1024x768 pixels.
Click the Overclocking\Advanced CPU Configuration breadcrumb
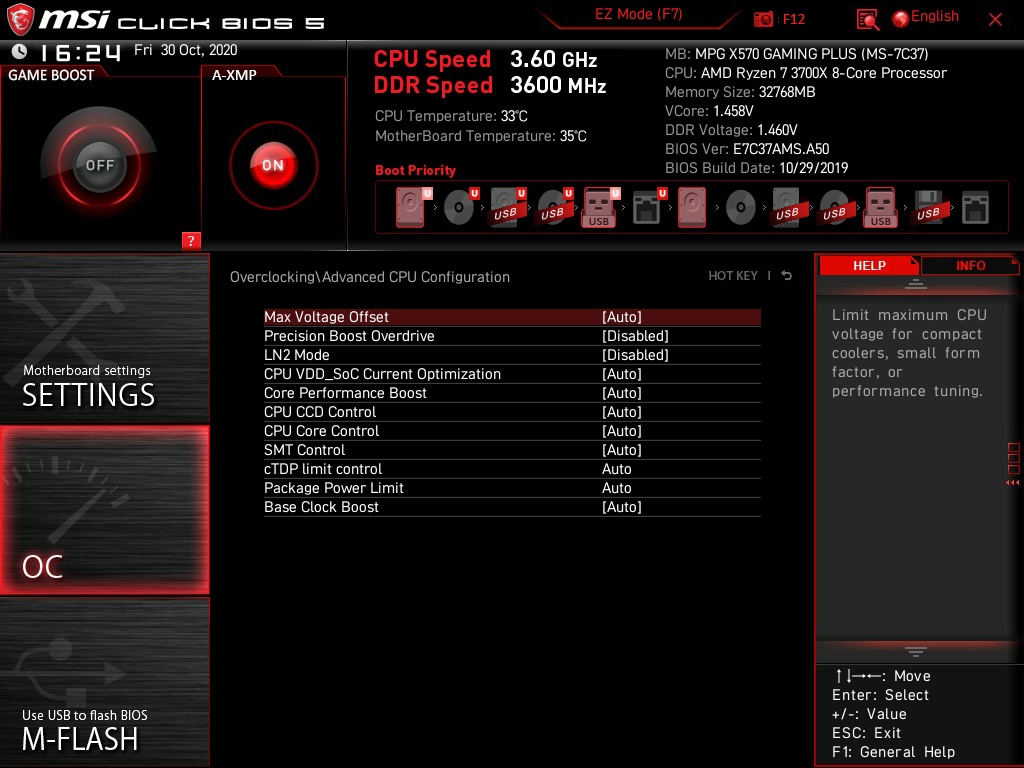coord(370,277)
